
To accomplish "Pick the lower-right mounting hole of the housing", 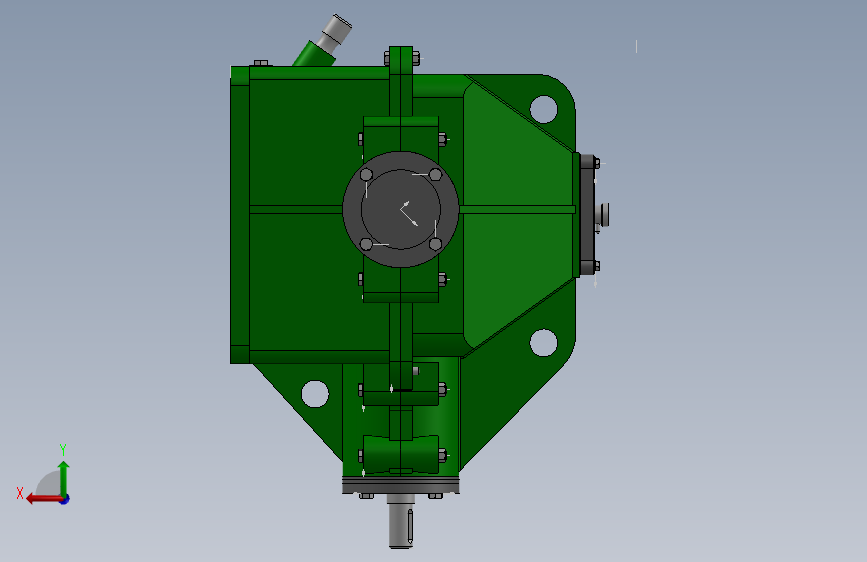I will (544, 342).
